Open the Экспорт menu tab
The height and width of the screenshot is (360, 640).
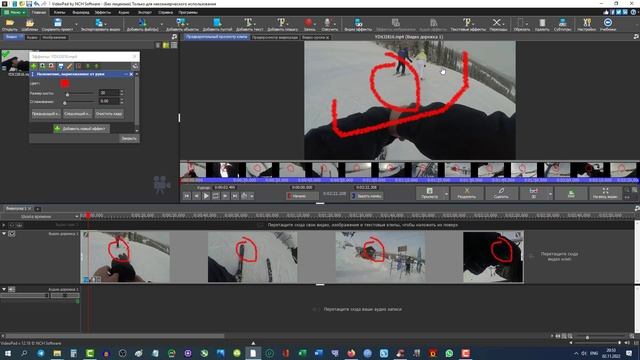tap(144, 12)
